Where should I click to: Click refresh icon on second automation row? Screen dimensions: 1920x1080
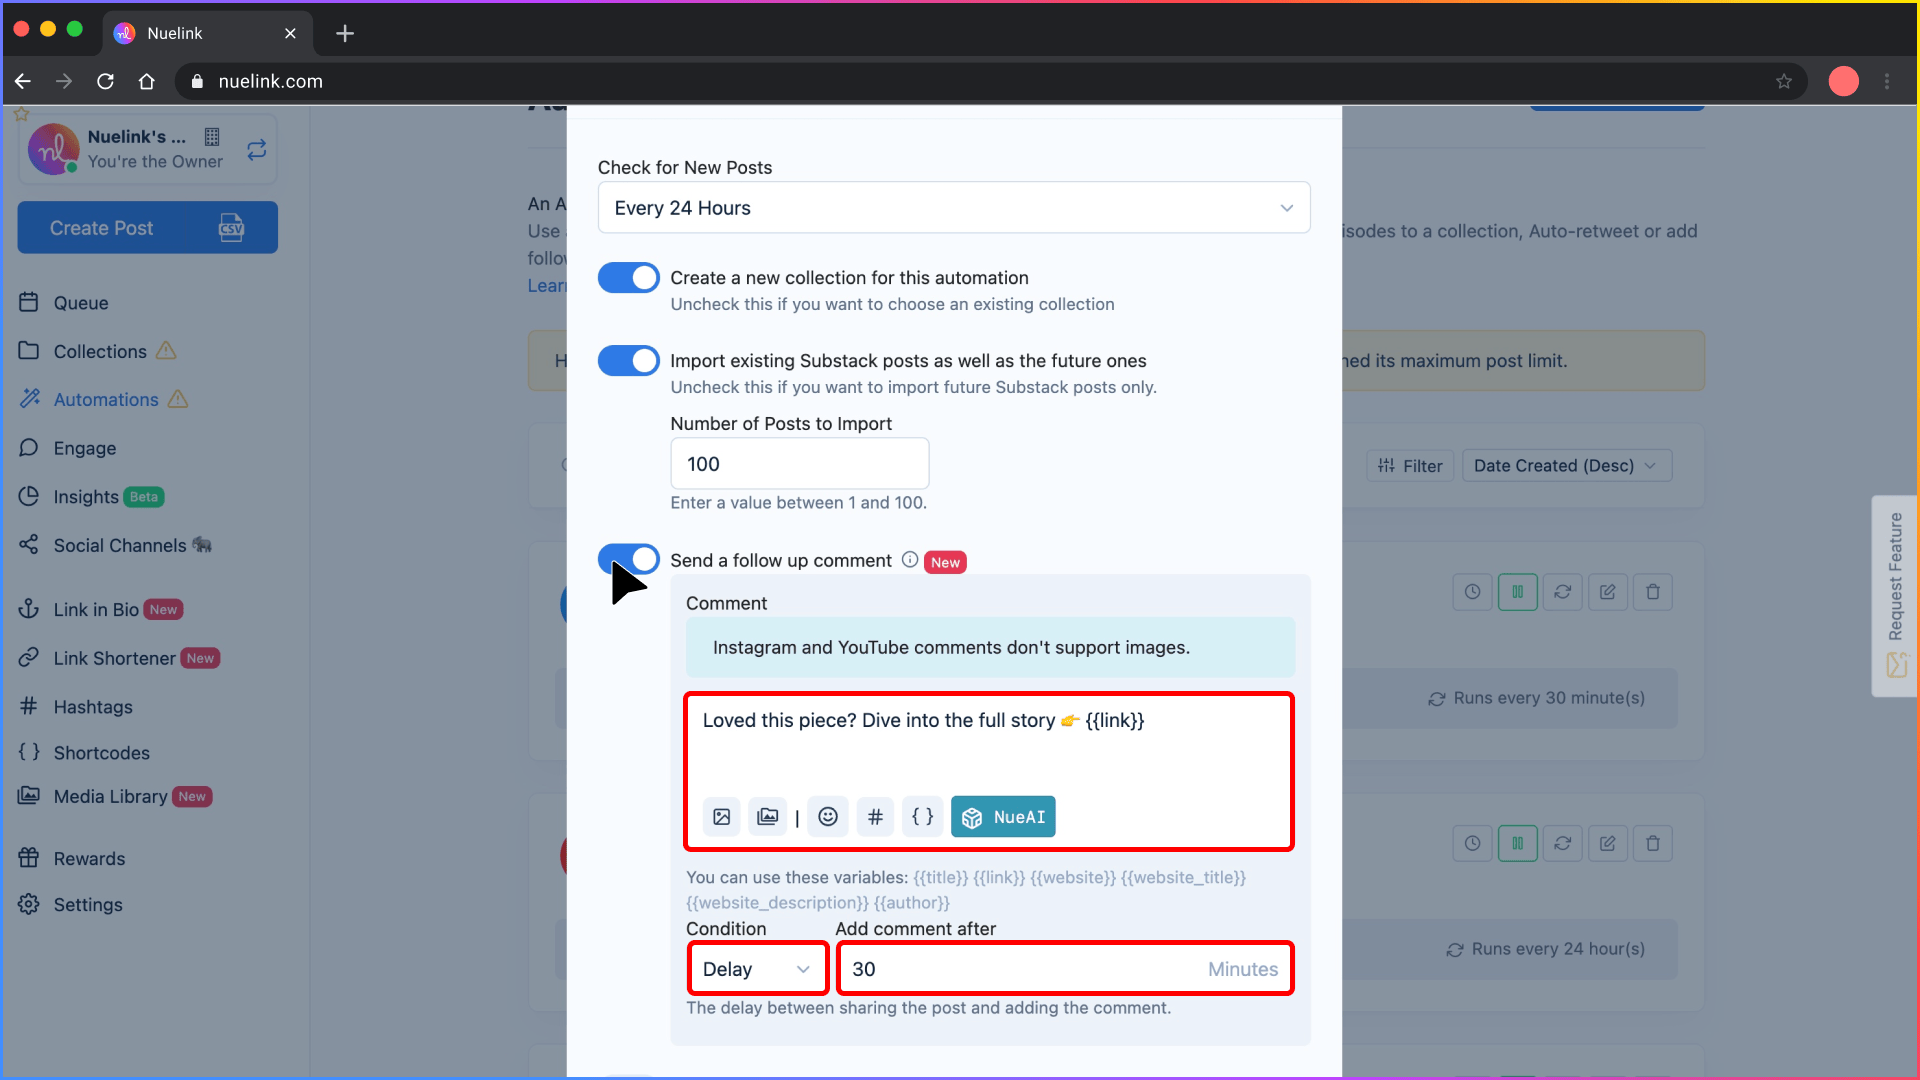point(1562,843)
